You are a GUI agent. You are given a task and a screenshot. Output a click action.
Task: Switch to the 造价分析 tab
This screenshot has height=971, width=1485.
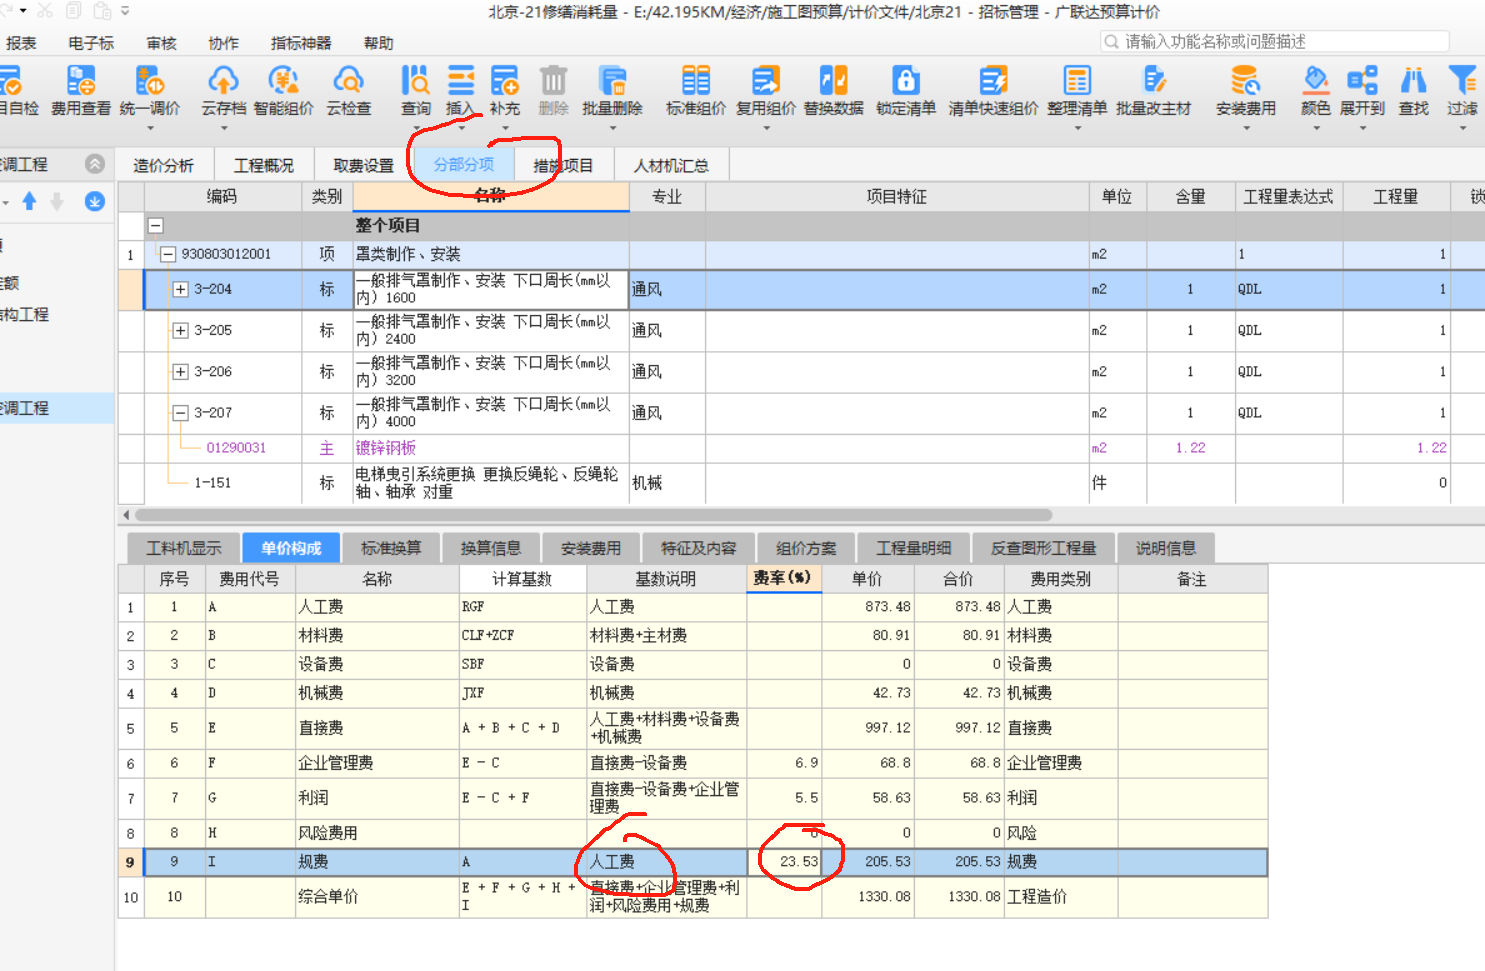click(x=163, y=165)
